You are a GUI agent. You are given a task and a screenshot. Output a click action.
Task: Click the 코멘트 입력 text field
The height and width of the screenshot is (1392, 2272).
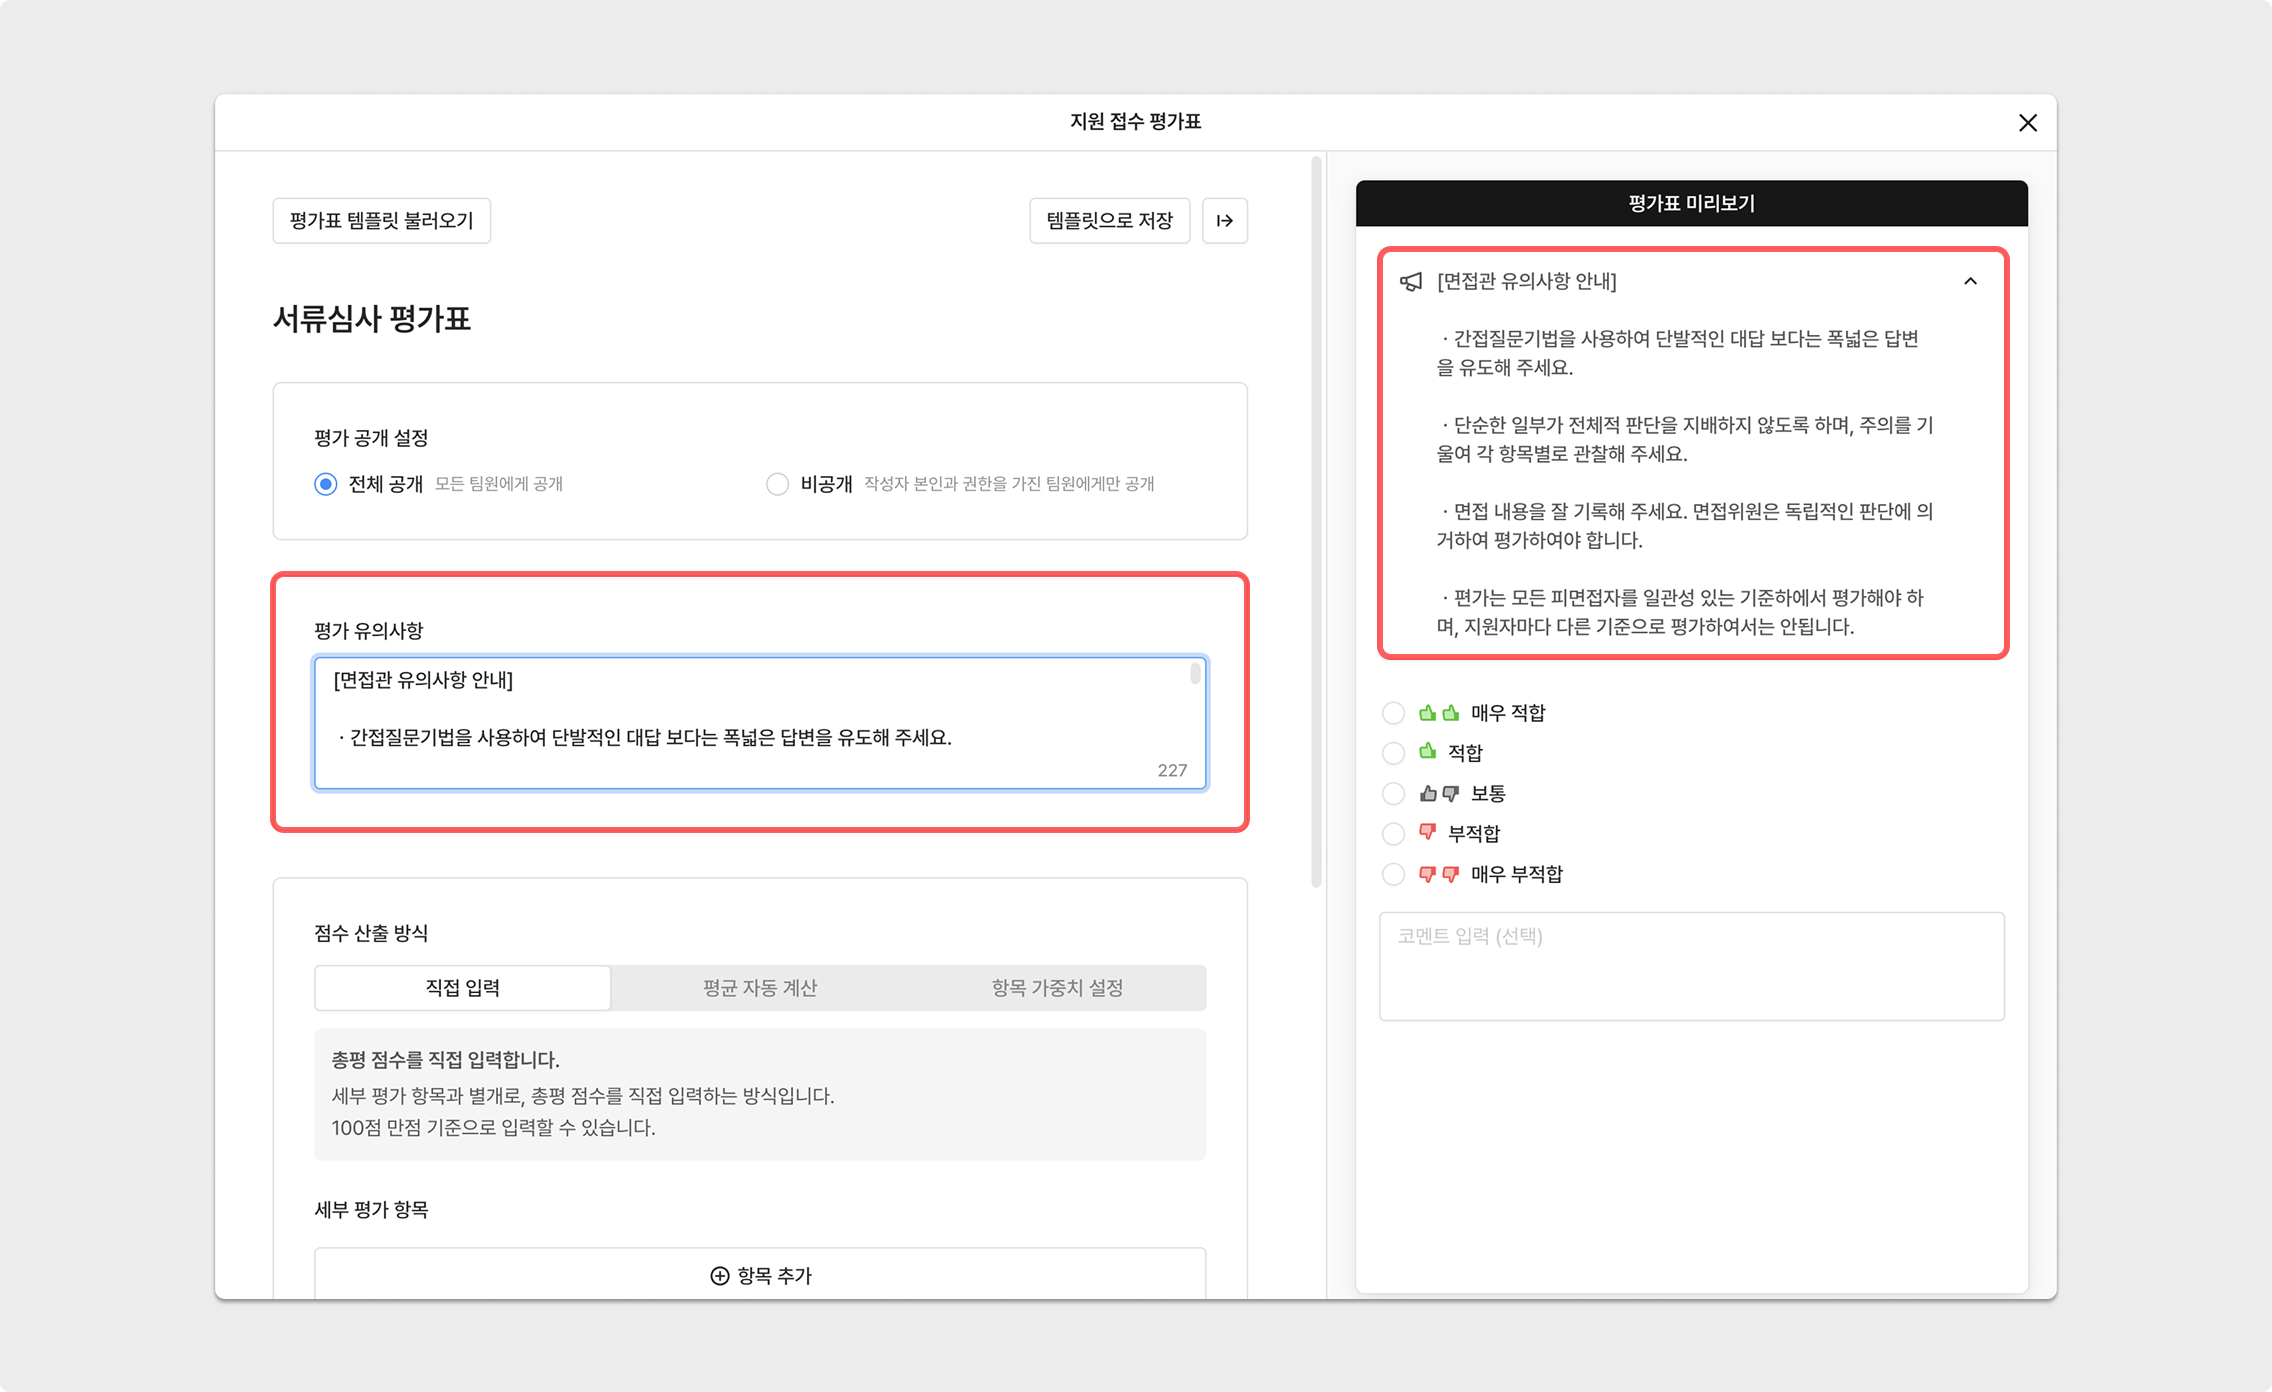pos(1691,966)
